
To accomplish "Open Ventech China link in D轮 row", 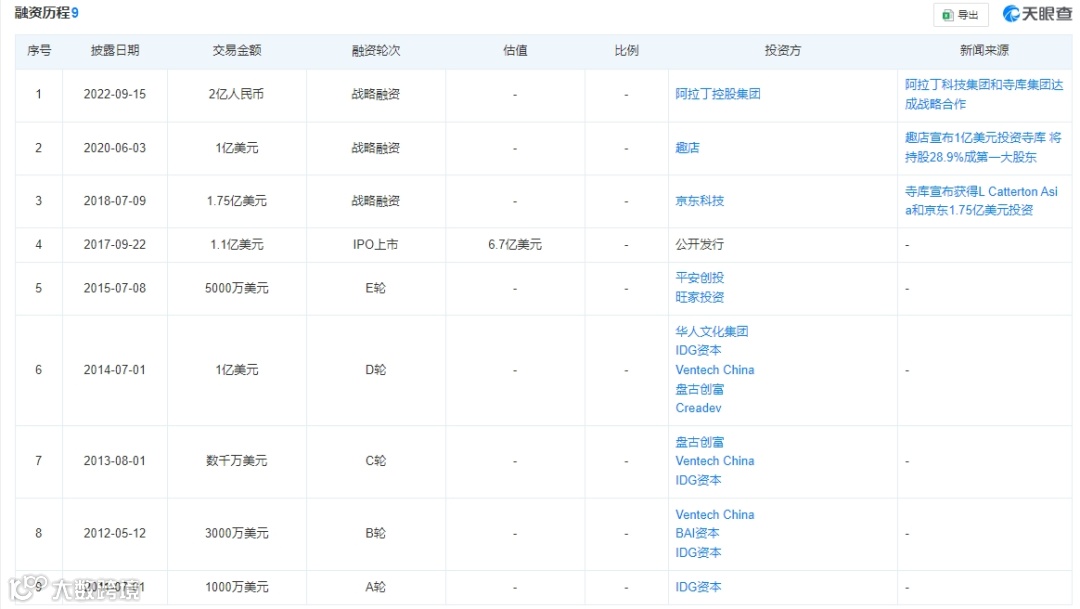I will [715, 370].
